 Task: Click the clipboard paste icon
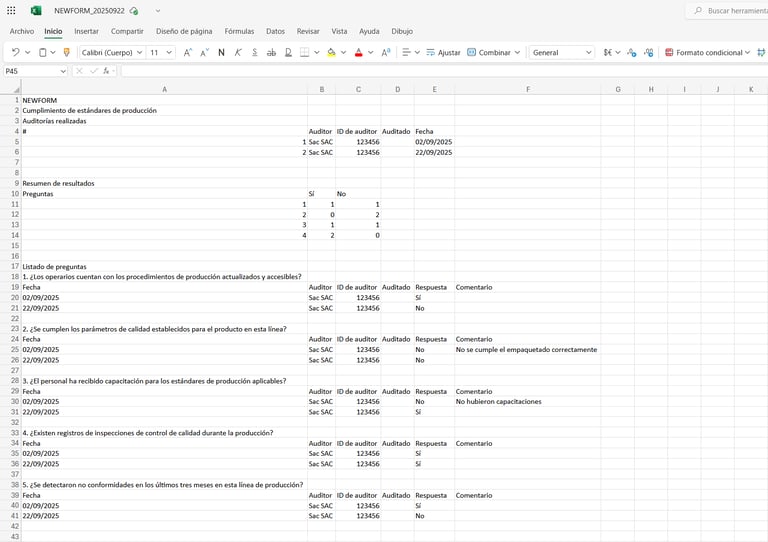(x=43, y=52)
